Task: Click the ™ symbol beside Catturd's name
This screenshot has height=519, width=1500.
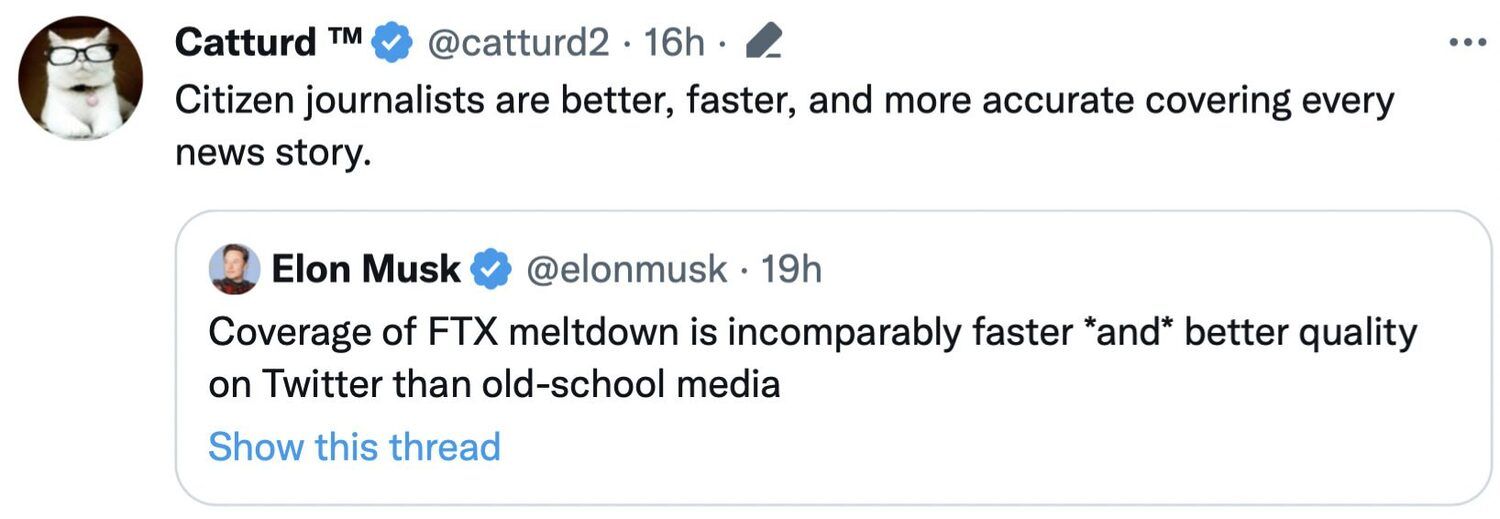Action: 347,38
